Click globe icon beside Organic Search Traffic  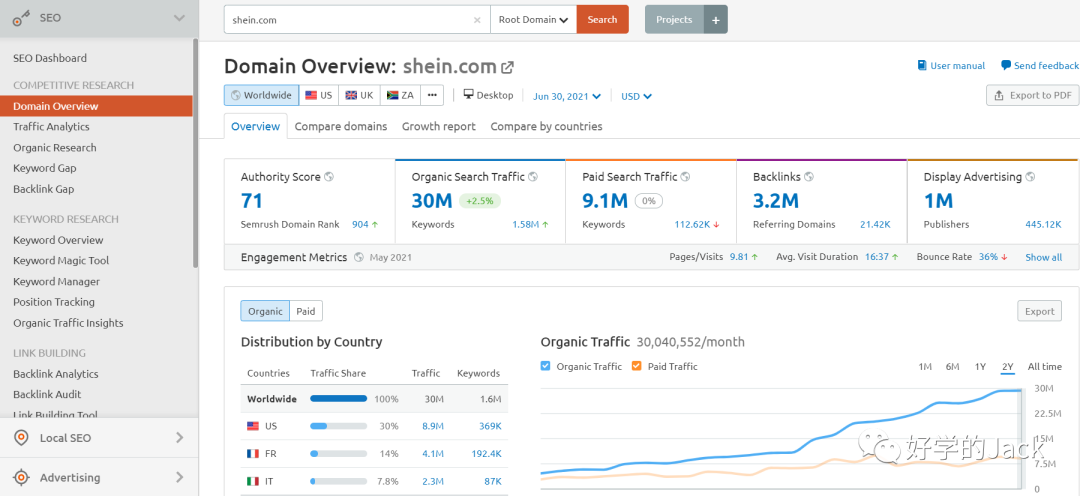coord(533,177)
